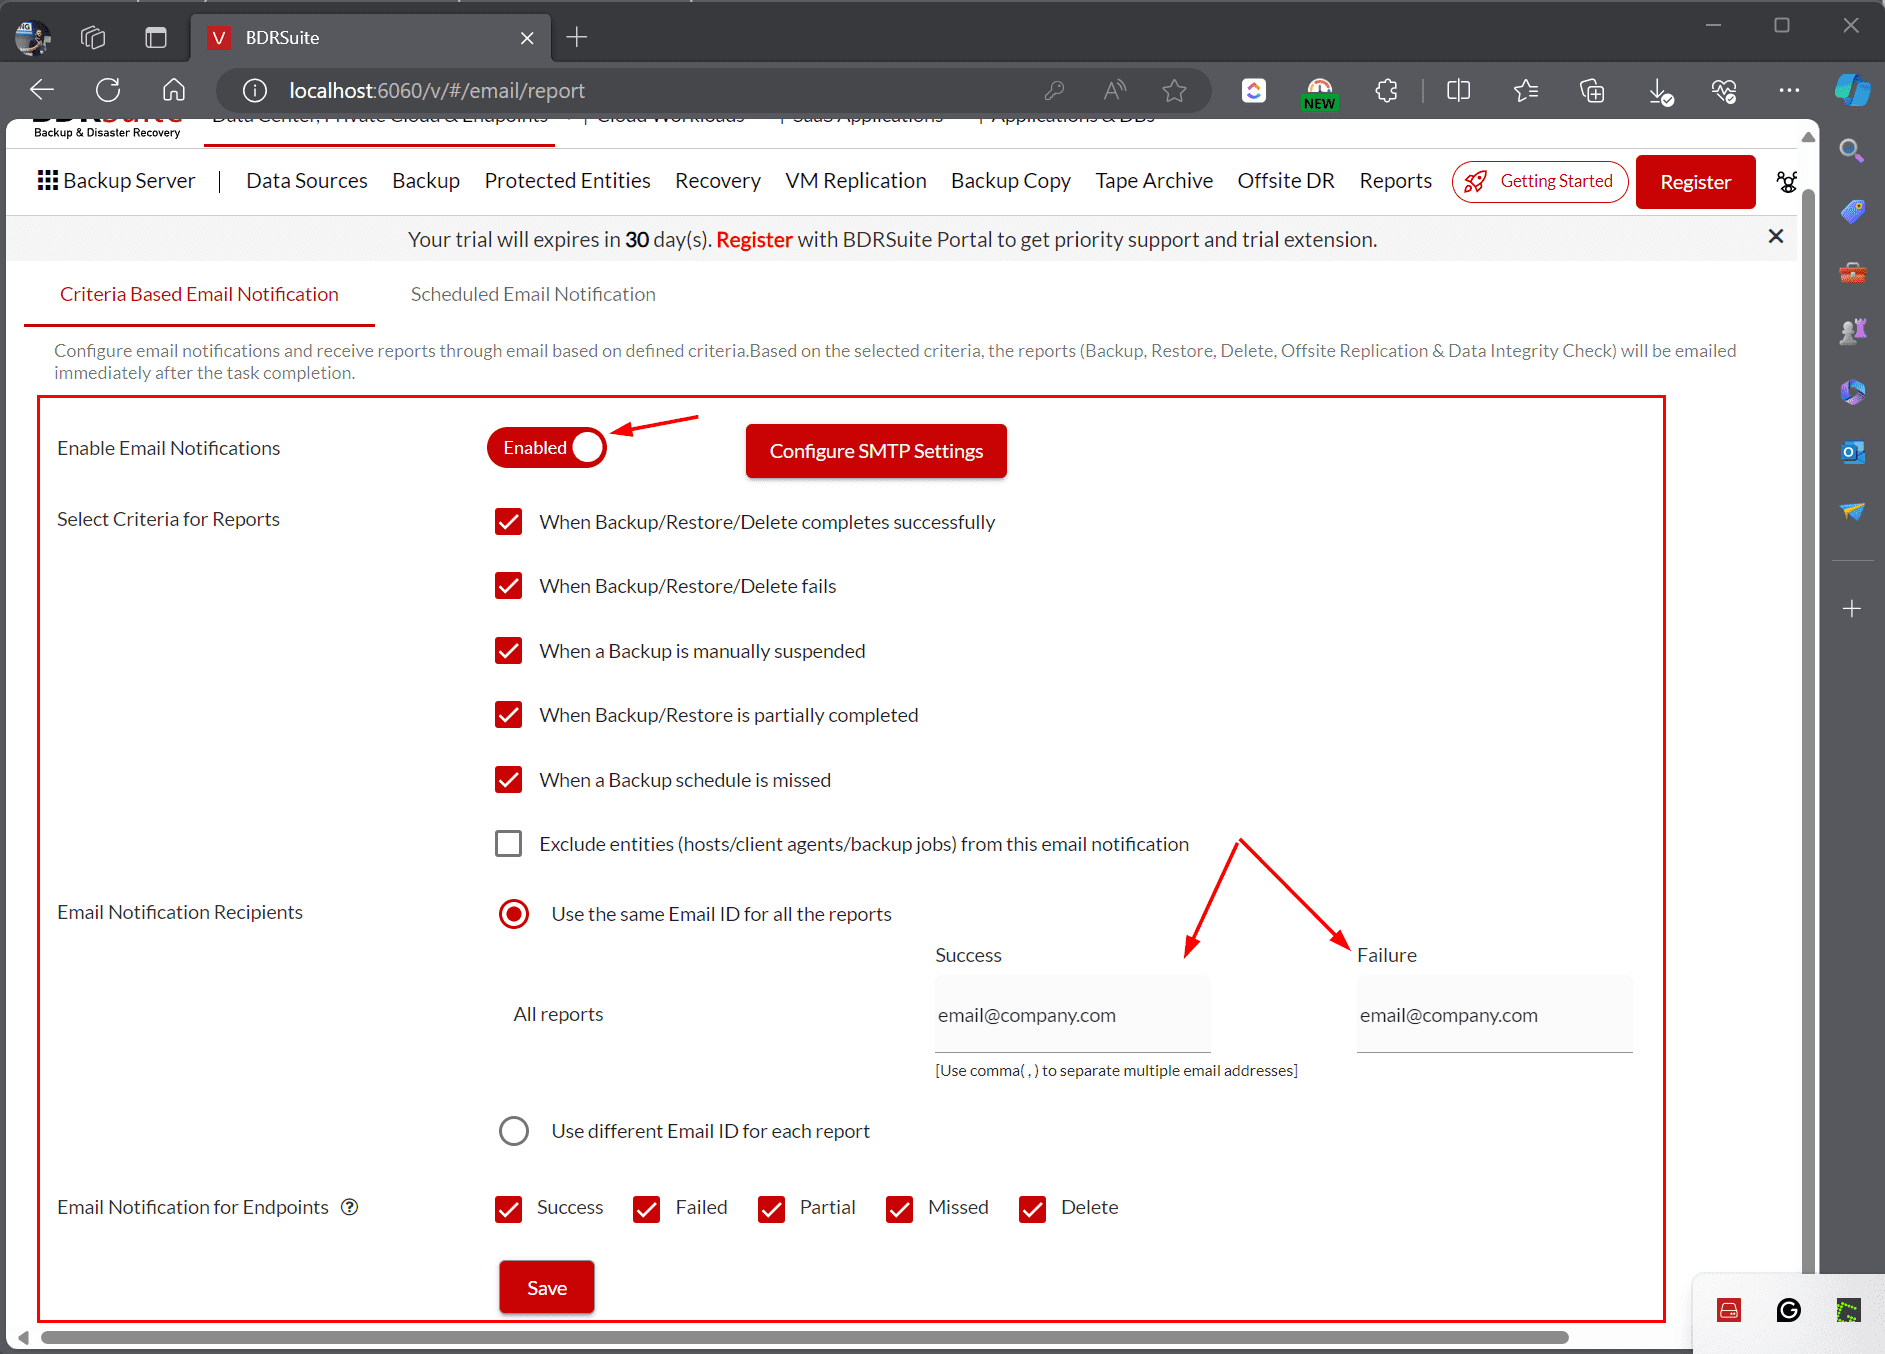The width and height of the screenshot is (1885, 1354).
Task: Open Edge sidebar search
Action: [x=1852, y=151]
